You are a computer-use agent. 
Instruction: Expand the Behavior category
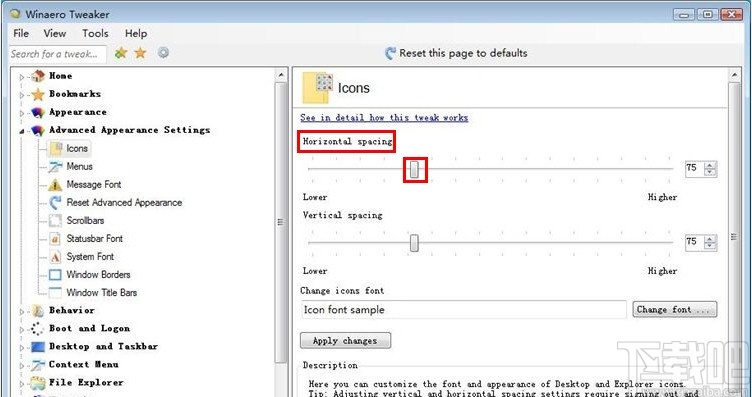(22, 312)
